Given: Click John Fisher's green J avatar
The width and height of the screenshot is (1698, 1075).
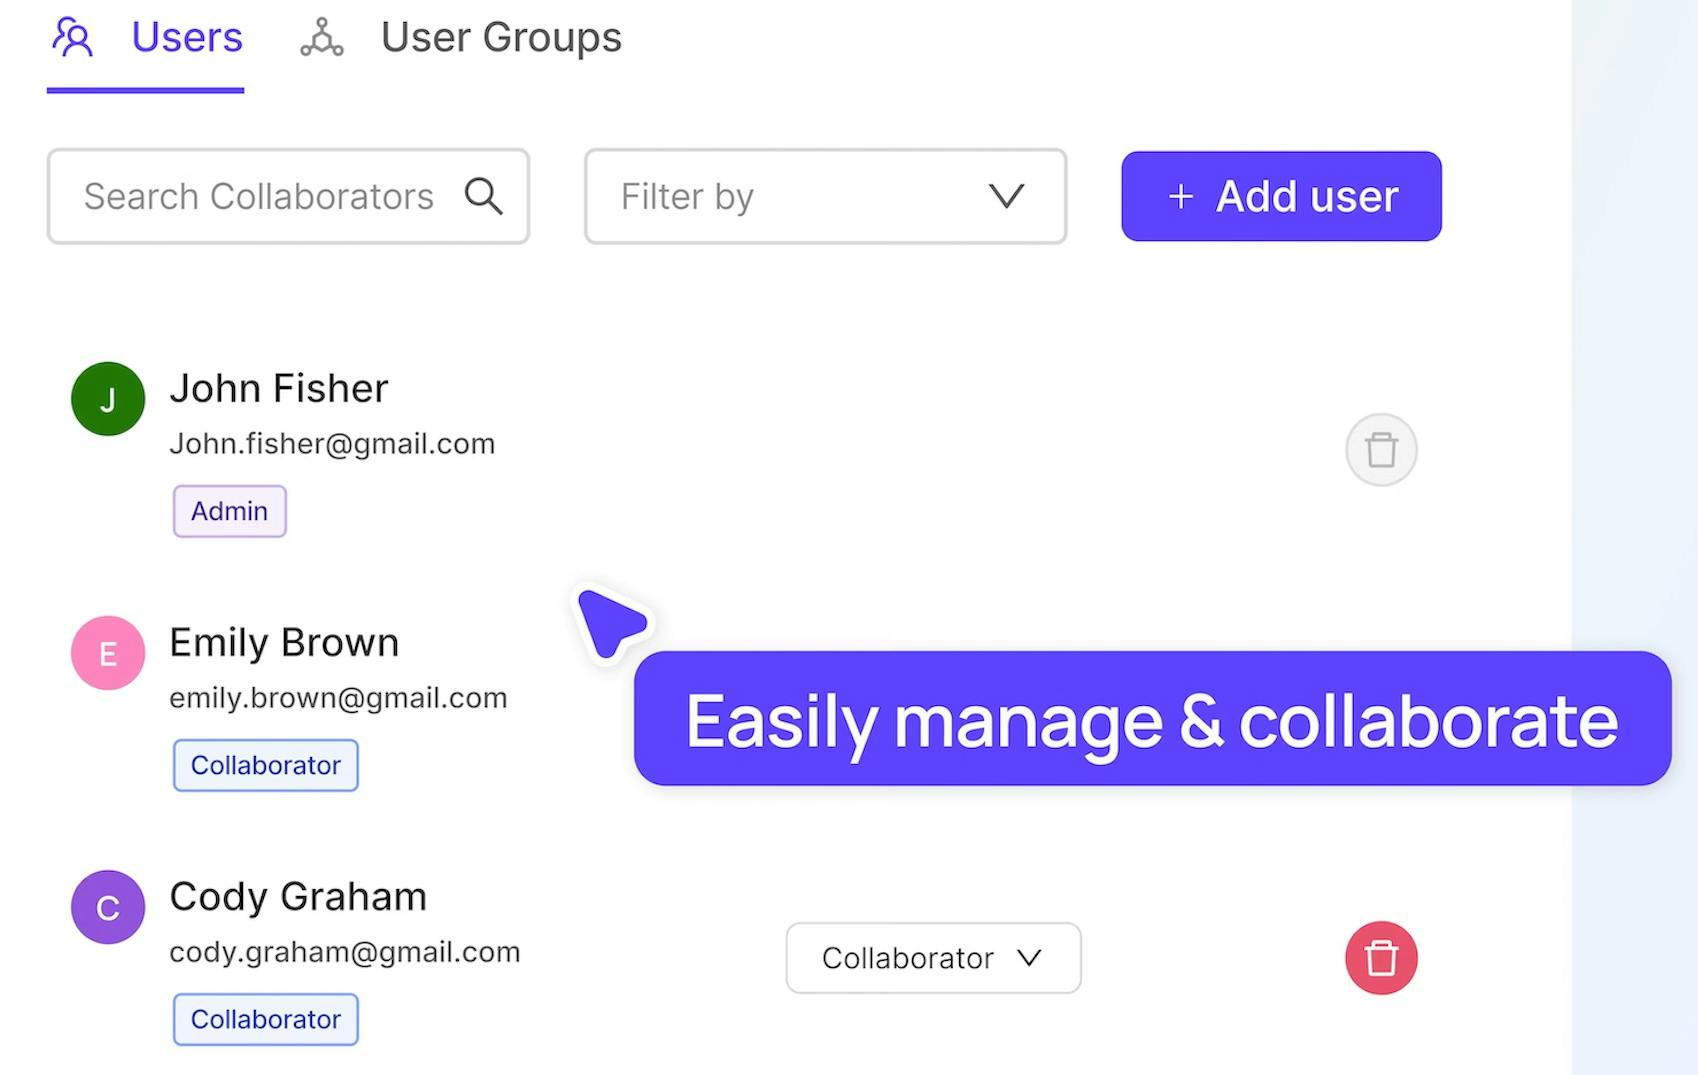Looking at the screenshot, I should point(108,399).
